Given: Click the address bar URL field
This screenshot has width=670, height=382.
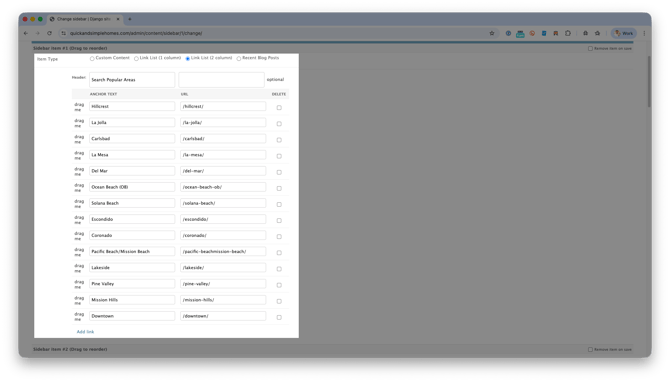Looking at the screenshot, I should [278, 33].
